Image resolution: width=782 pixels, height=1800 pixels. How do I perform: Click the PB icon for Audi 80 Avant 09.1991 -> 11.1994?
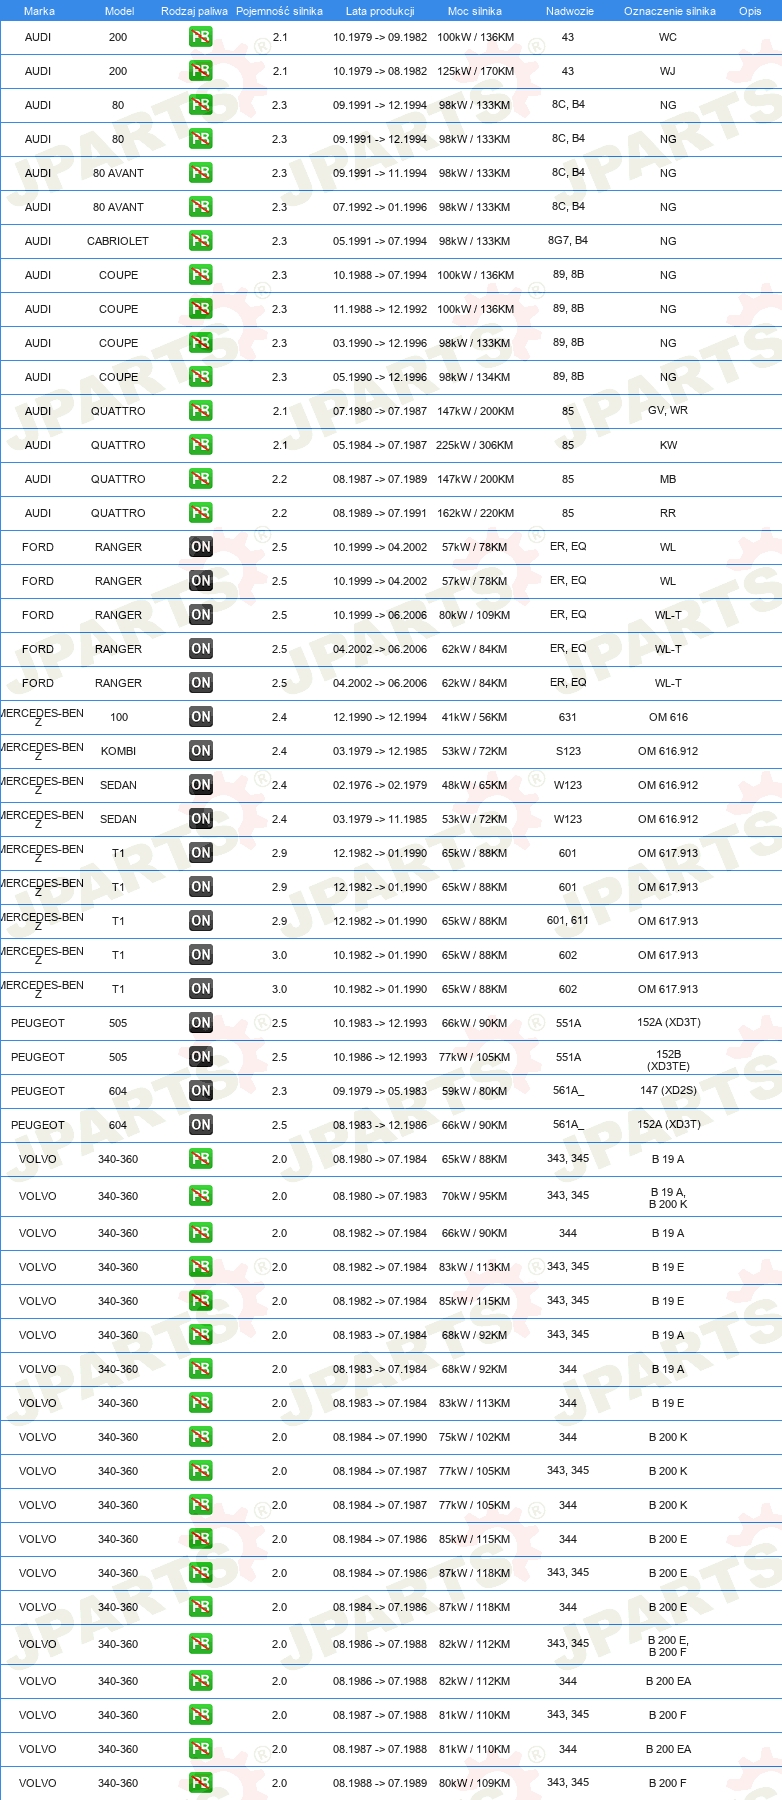coord(201,173)
